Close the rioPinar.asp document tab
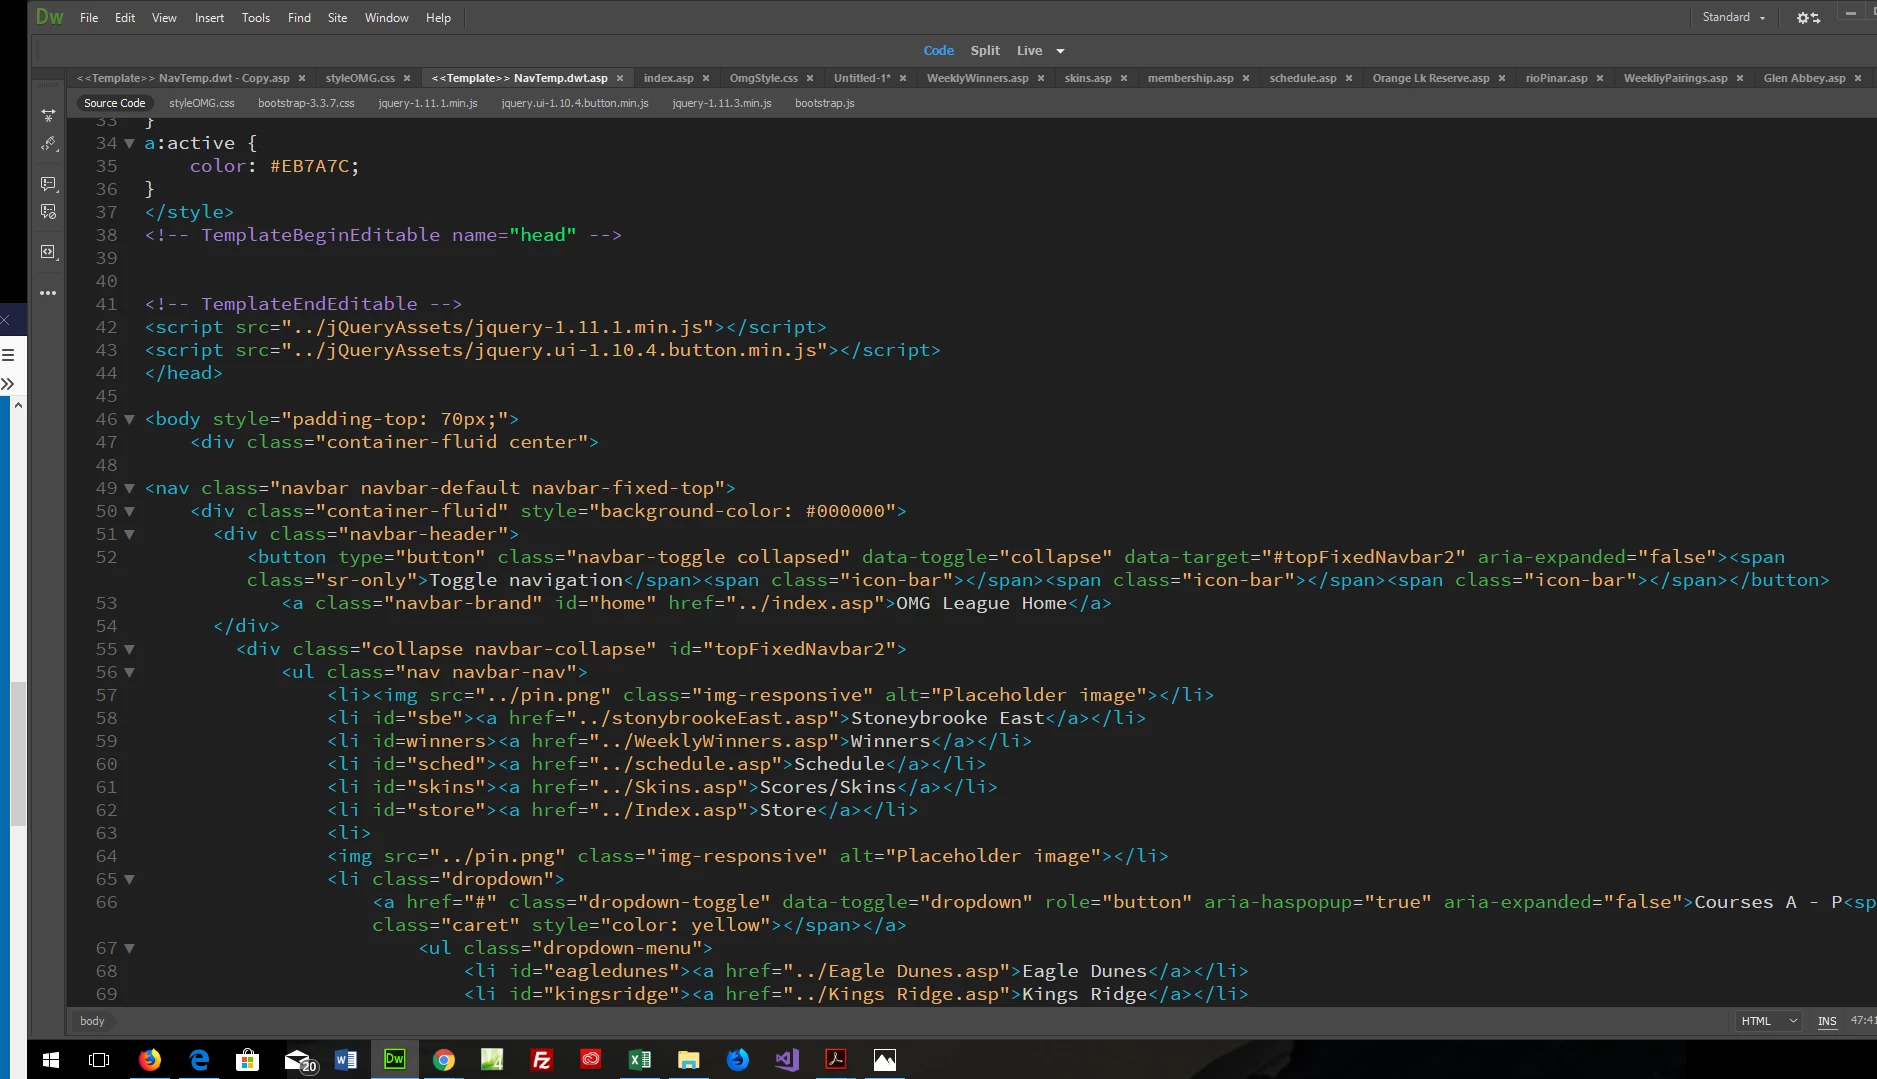Screen dimensions: 1877x1079 (x=1600, y=78)
